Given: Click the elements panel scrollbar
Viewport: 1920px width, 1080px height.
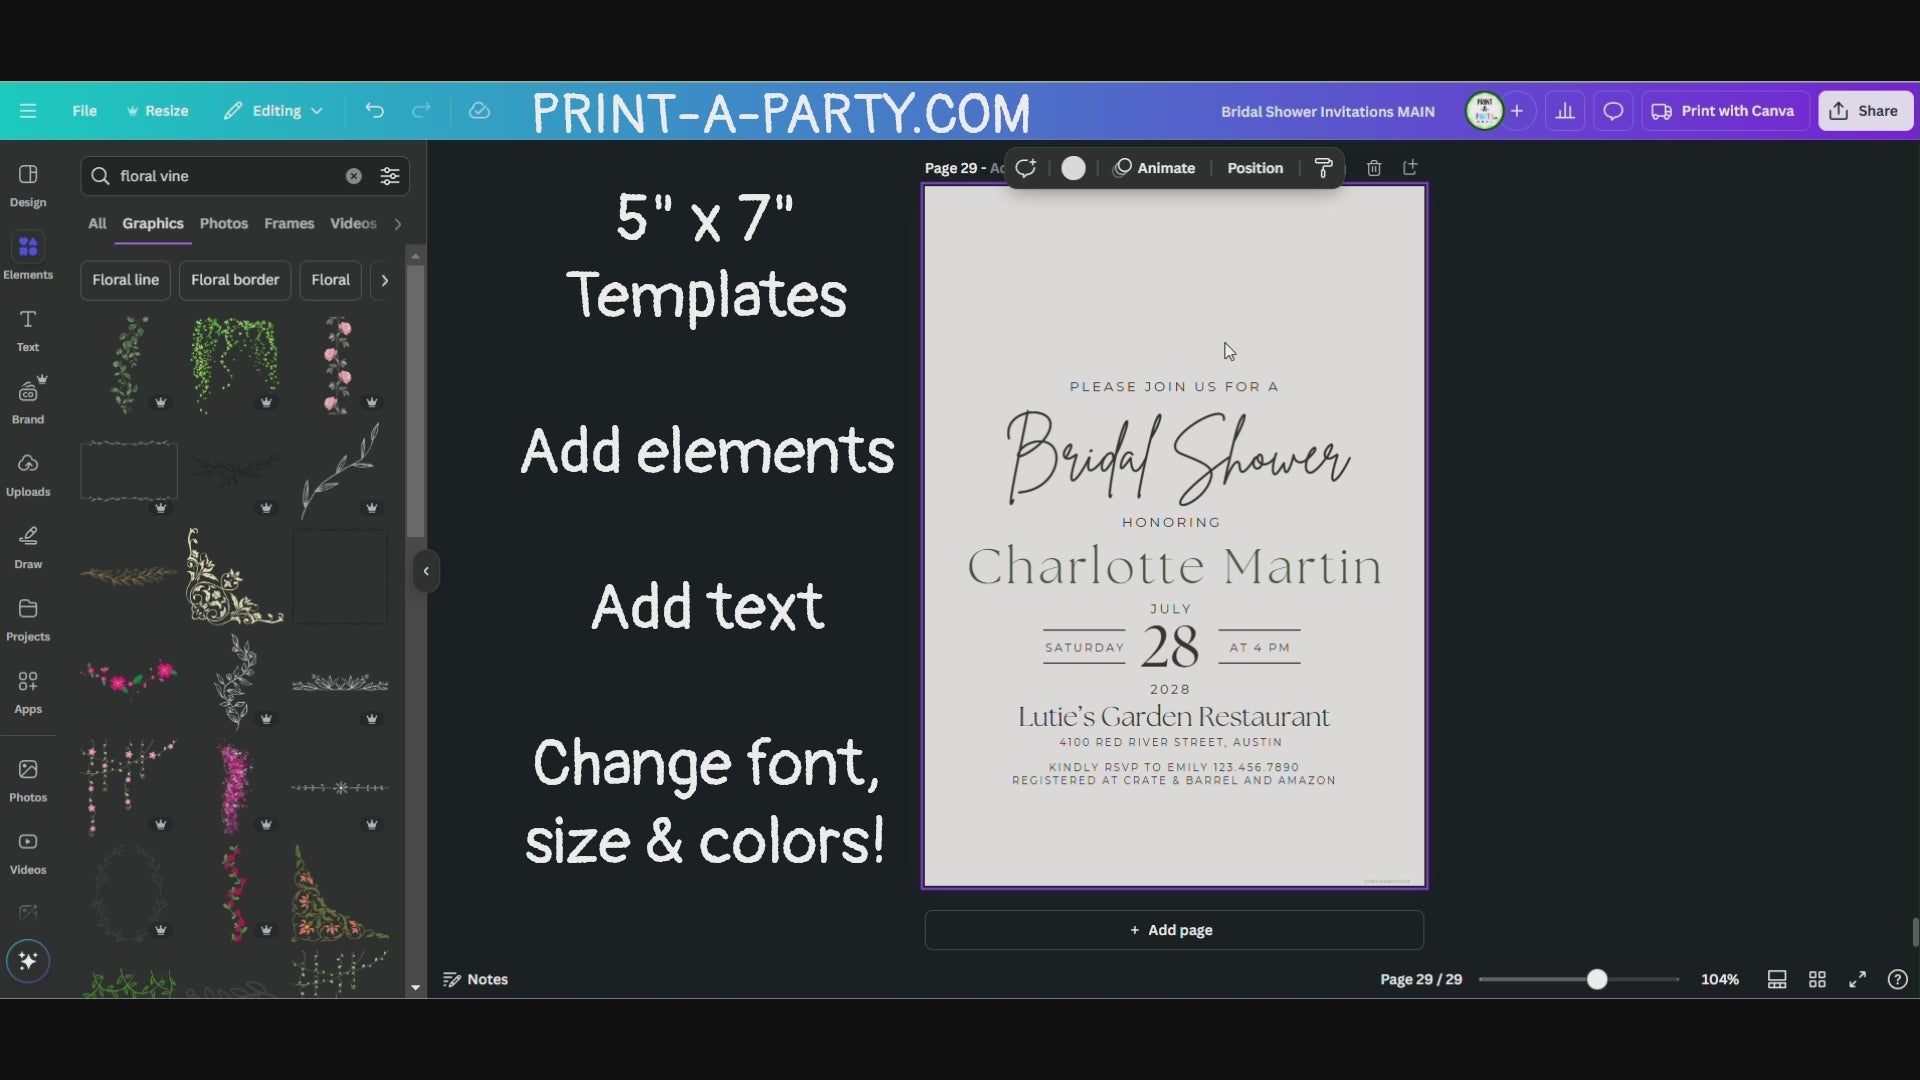Looking at the screenshot, I should pyautogui.click(x=416, y=400).
